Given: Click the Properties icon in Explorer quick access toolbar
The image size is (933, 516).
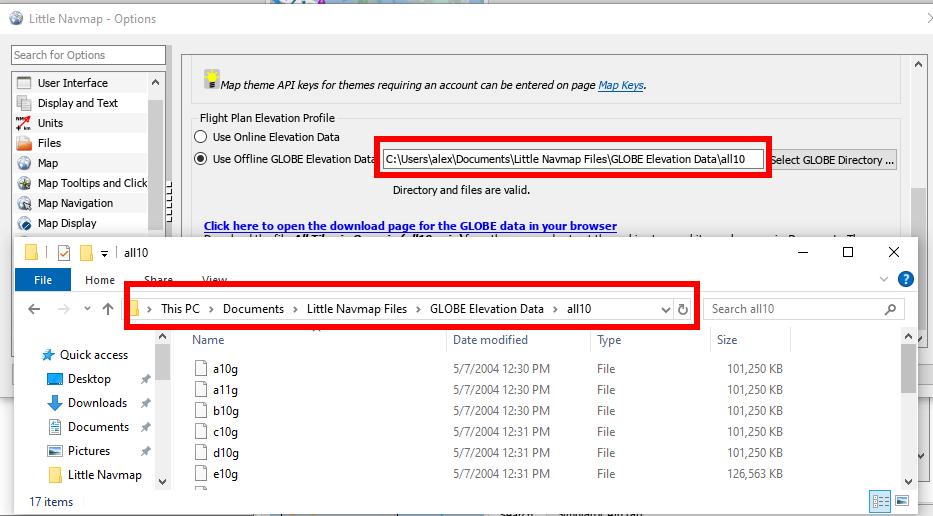Looking at the screenshot, I should tap(64, 253).
